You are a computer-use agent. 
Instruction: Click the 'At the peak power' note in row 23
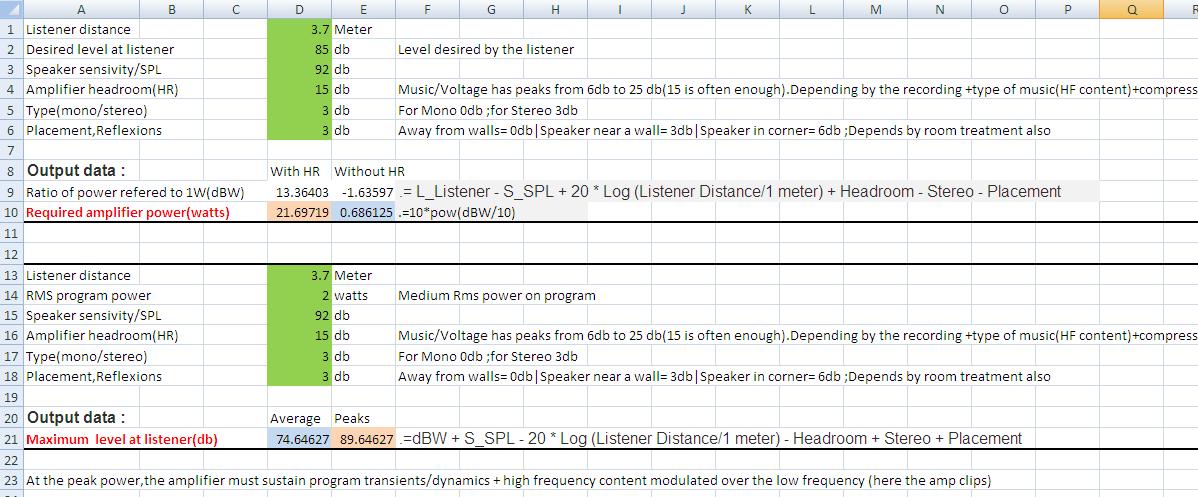tap(509, 481)
